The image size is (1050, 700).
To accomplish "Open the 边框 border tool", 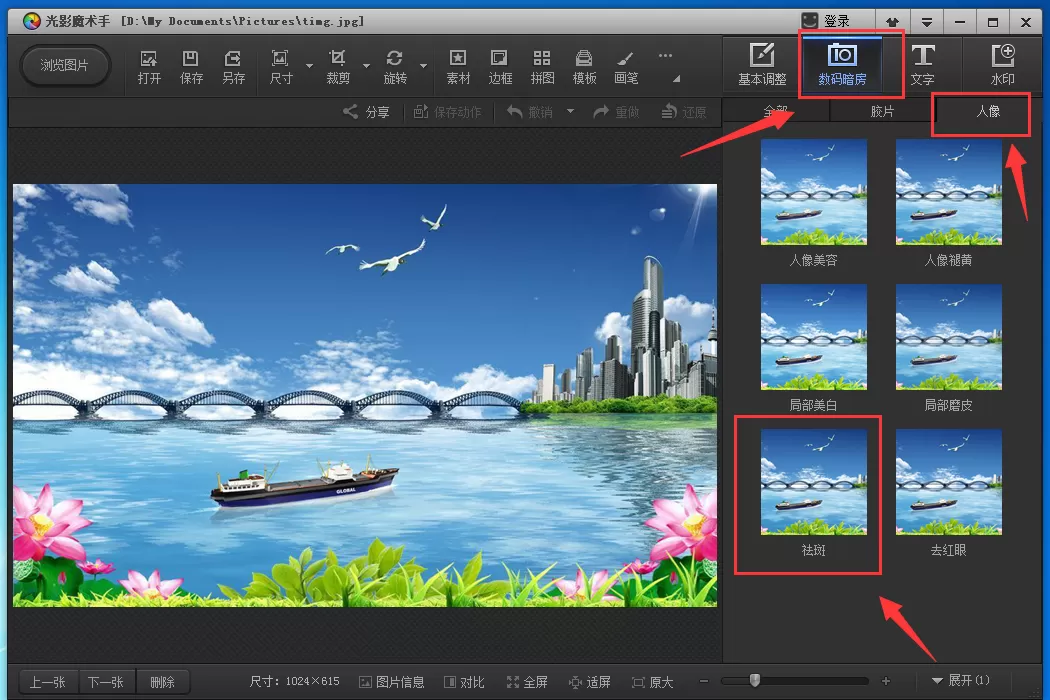I will click(500, 67).
